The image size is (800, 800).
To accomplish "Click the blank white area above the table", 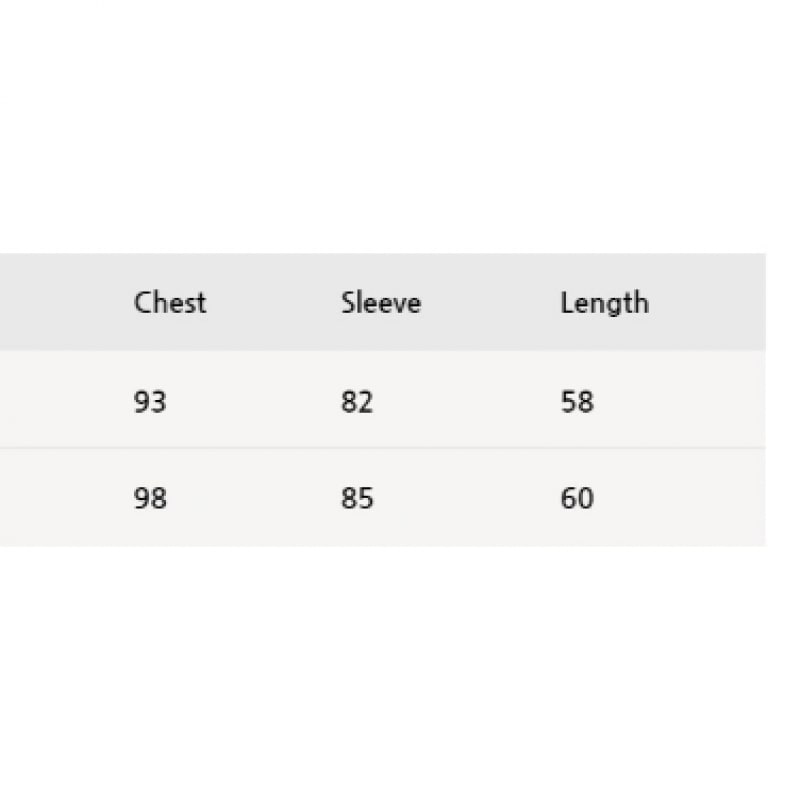I will [398, 127].
